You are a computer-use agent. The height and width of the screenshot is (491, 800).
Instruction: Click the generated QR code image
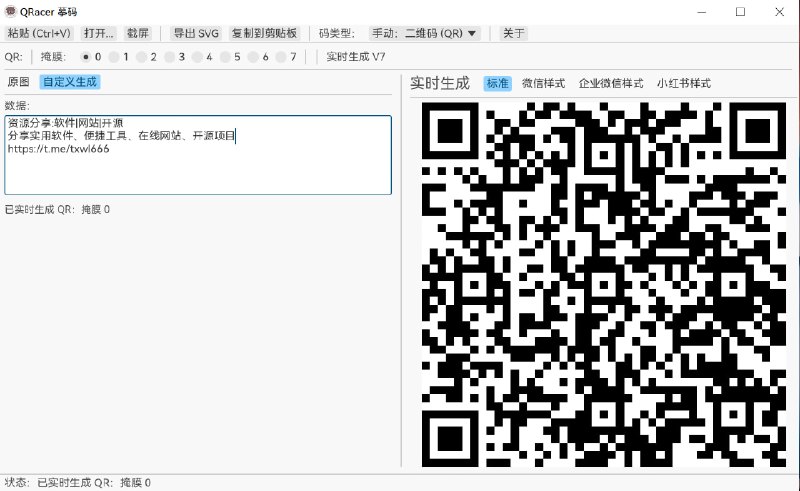[604, 284]
